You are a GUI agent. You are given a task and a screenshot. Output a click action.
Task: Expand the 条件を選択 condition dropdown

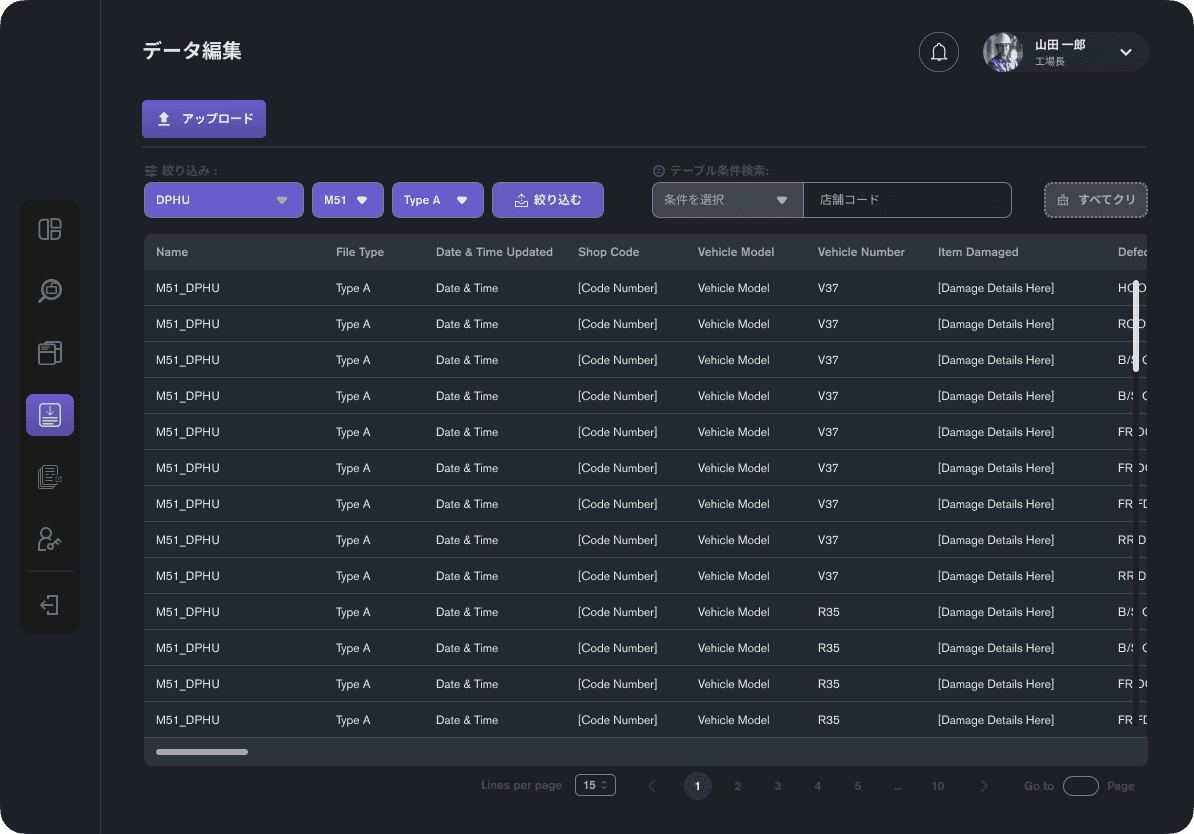(727, 200)
